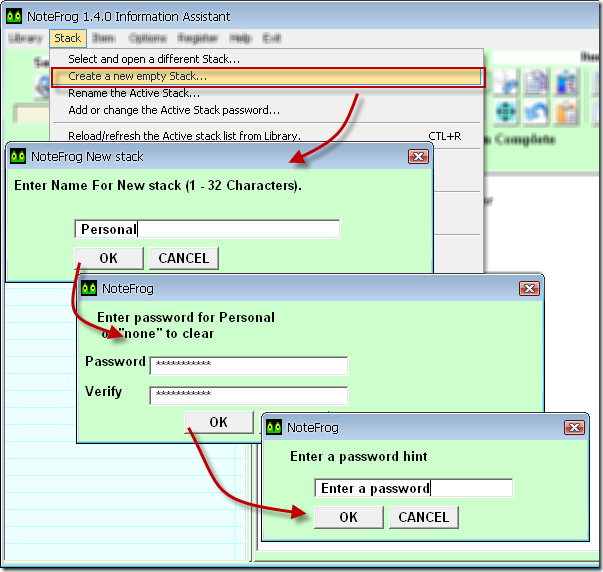
Task: Click the grid with blue arrow toolbar icon
Action: point(506,82)
